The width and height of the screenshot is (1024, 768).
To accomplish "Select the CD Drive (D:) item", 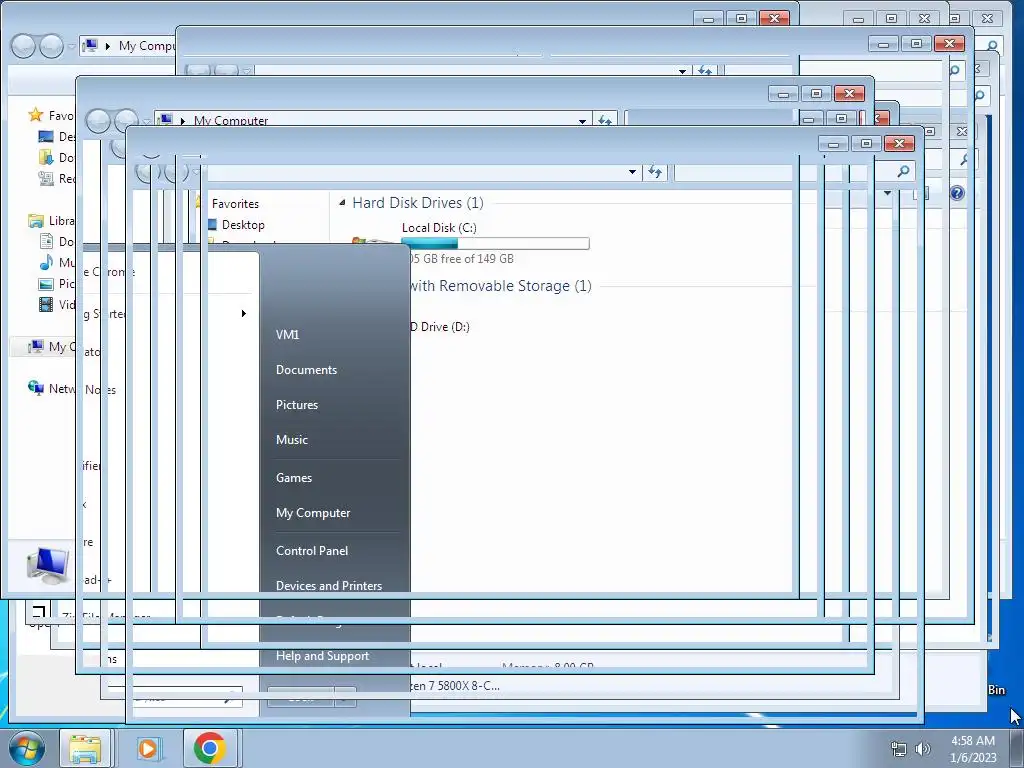I will tap(439, 327).
